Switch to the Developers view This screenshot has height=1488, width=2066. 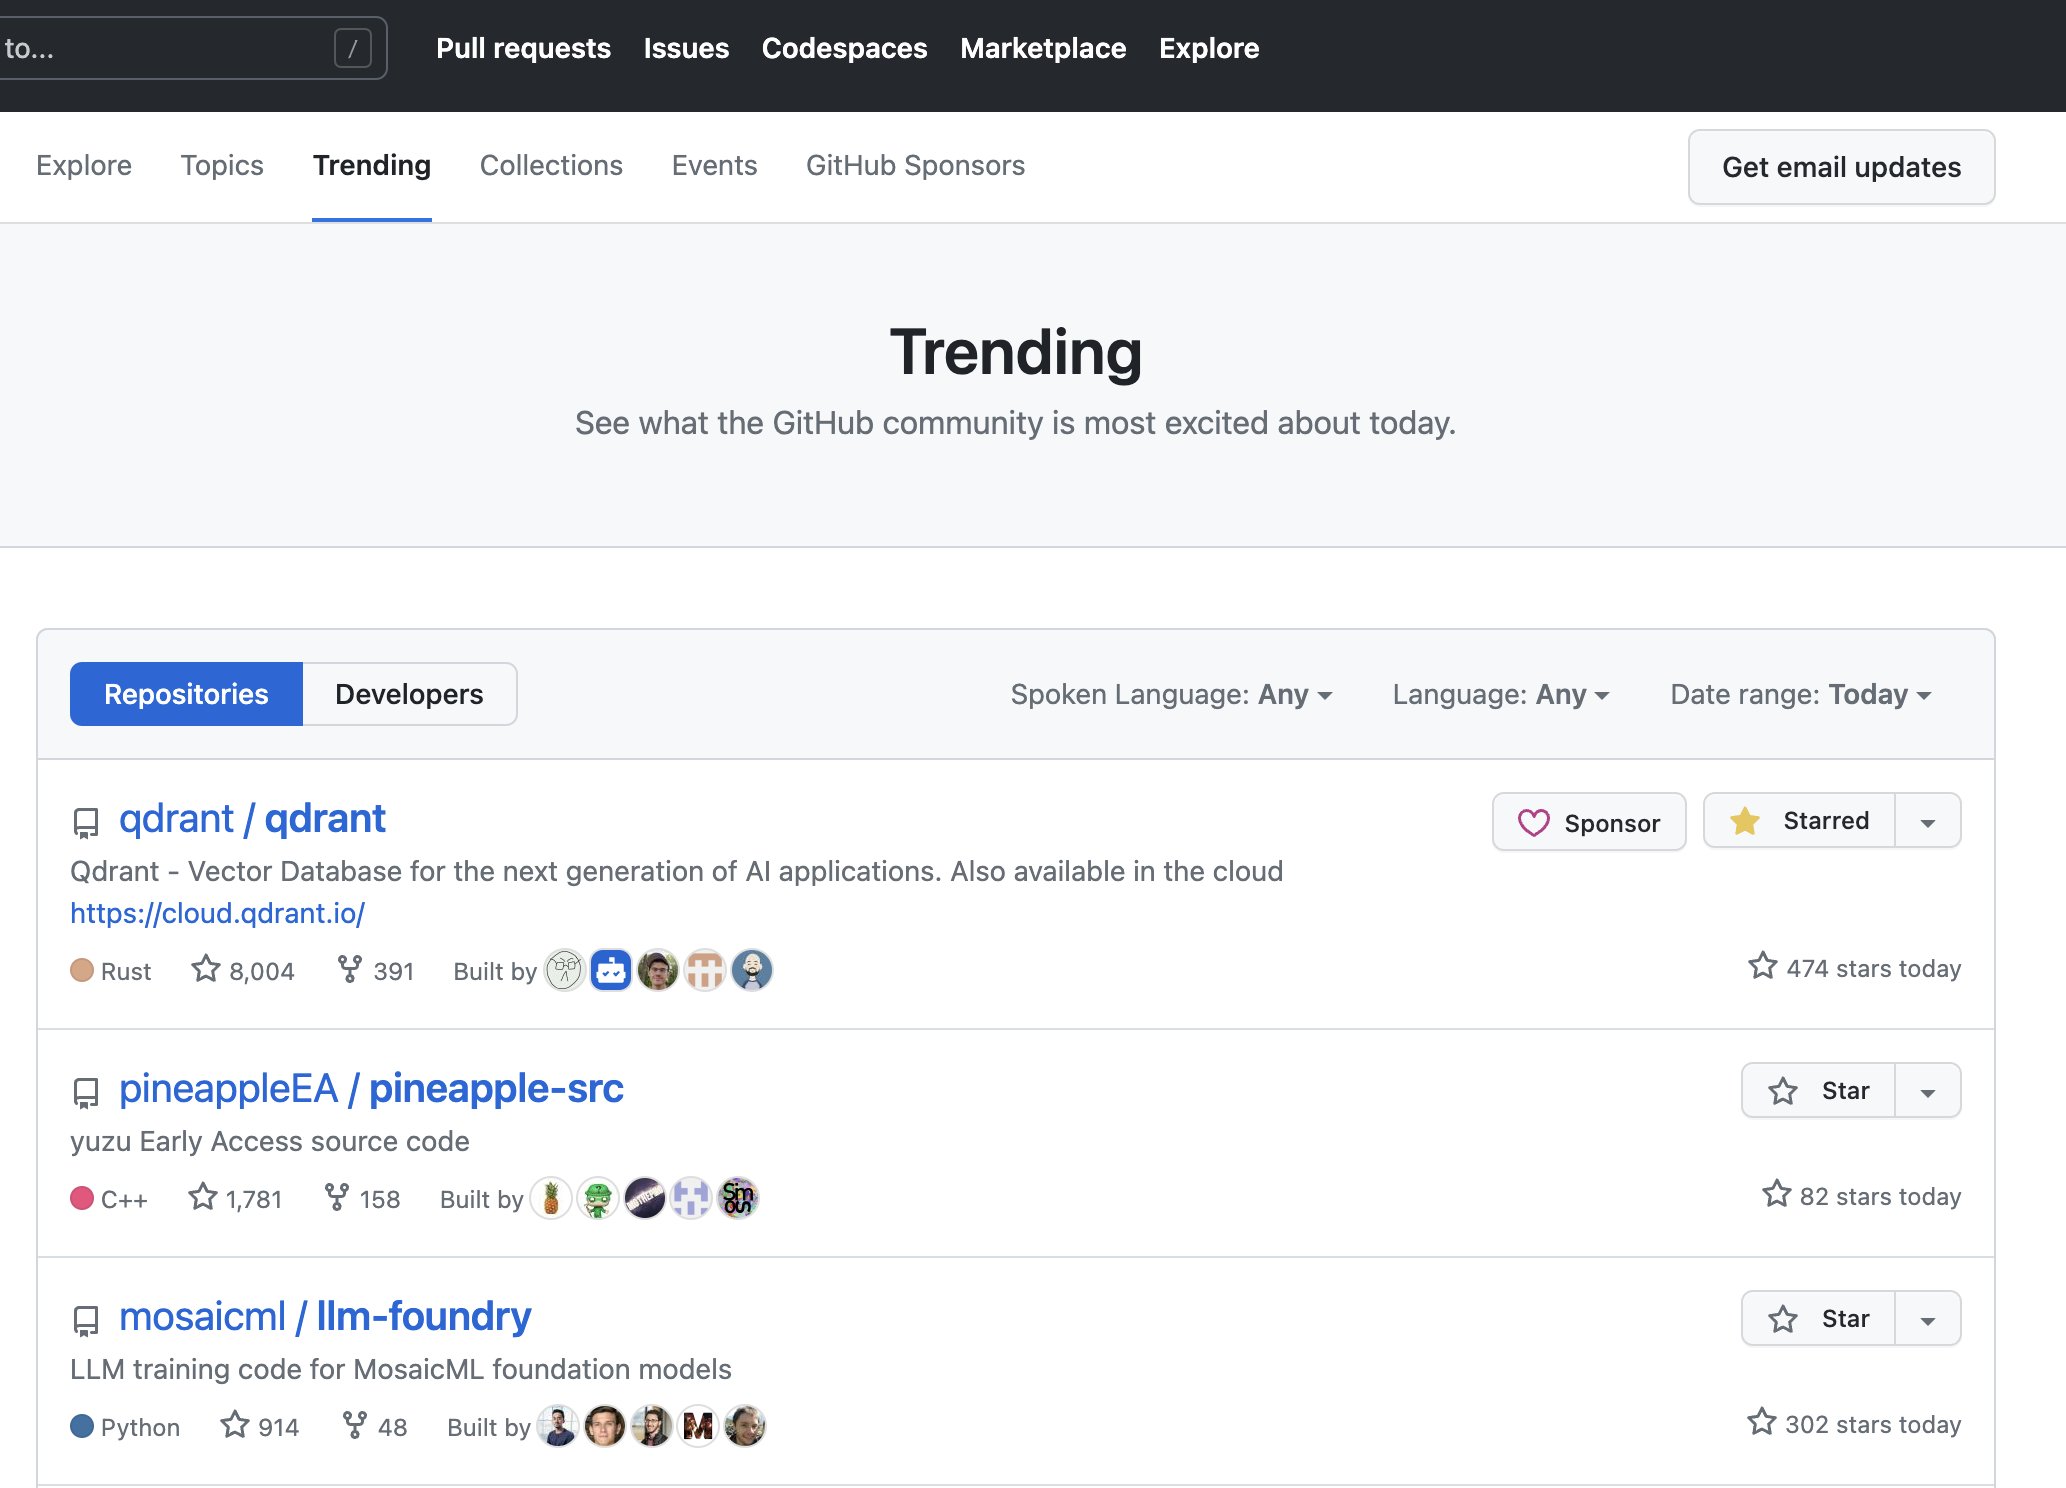tap(409, 693)
